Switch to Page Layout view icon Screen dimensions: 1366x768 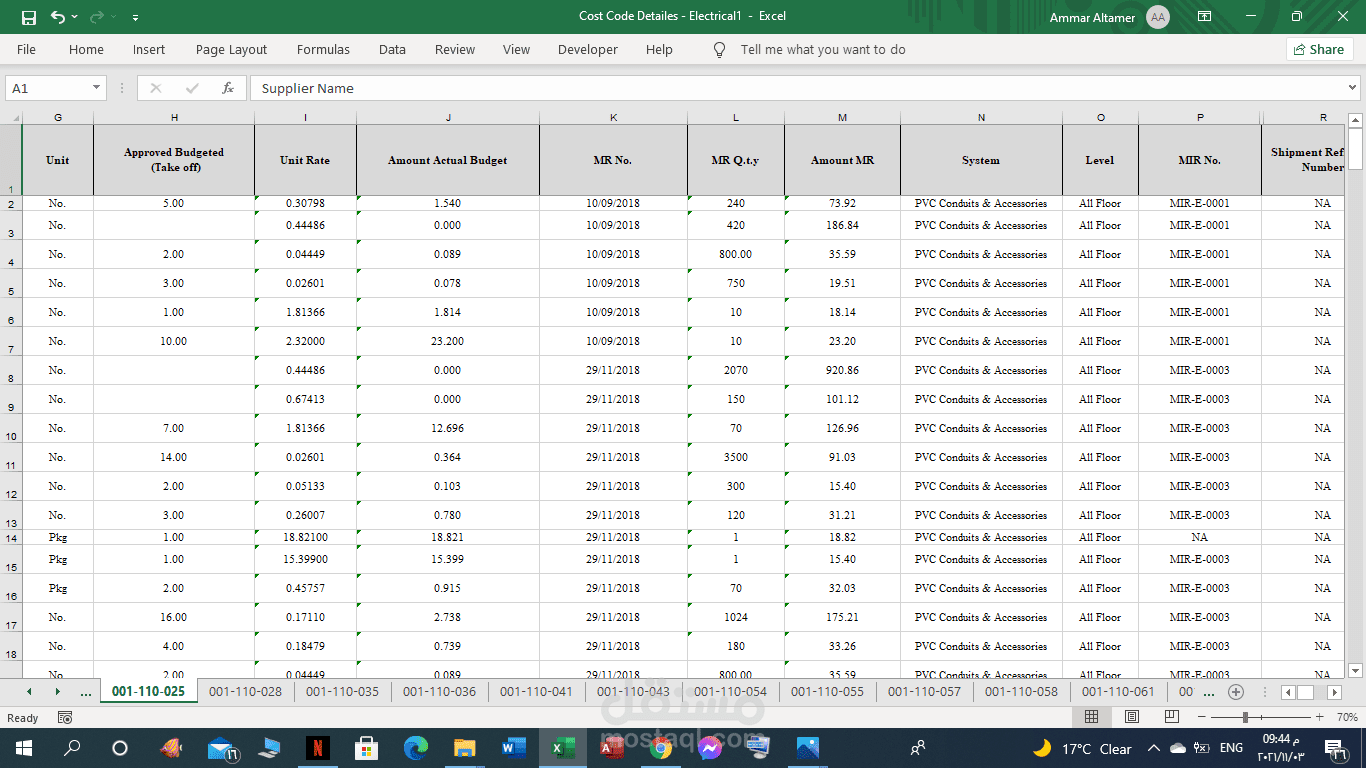[1131, 717]
